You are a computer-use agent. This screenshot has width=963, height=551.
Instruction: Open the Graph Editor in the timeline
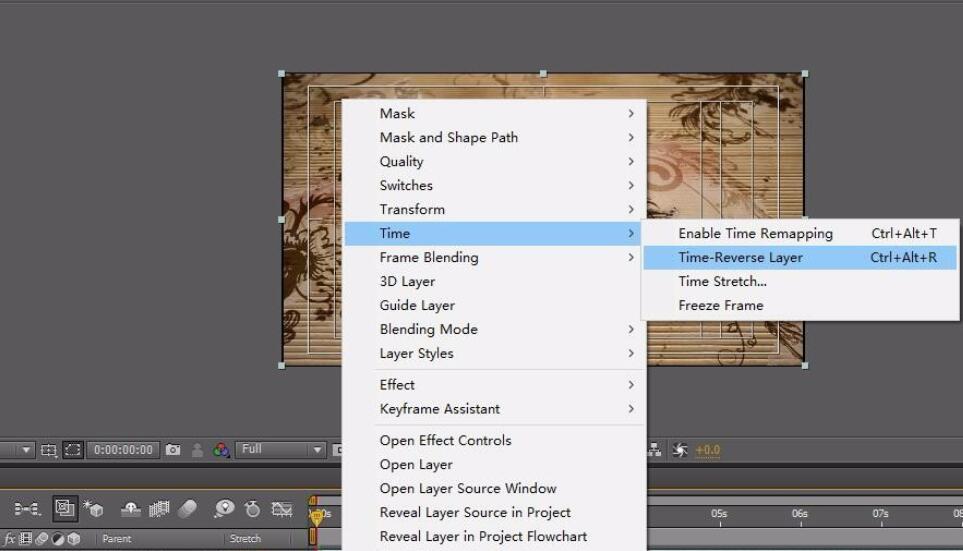282,509
